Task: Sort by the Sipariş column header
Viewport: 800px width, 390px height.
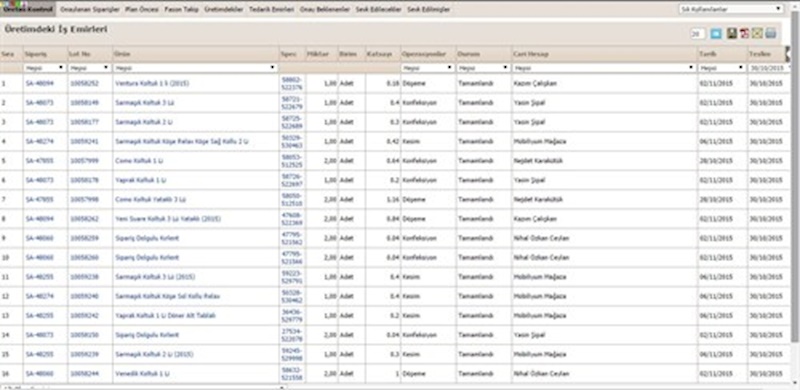Action: click(36, 54)
